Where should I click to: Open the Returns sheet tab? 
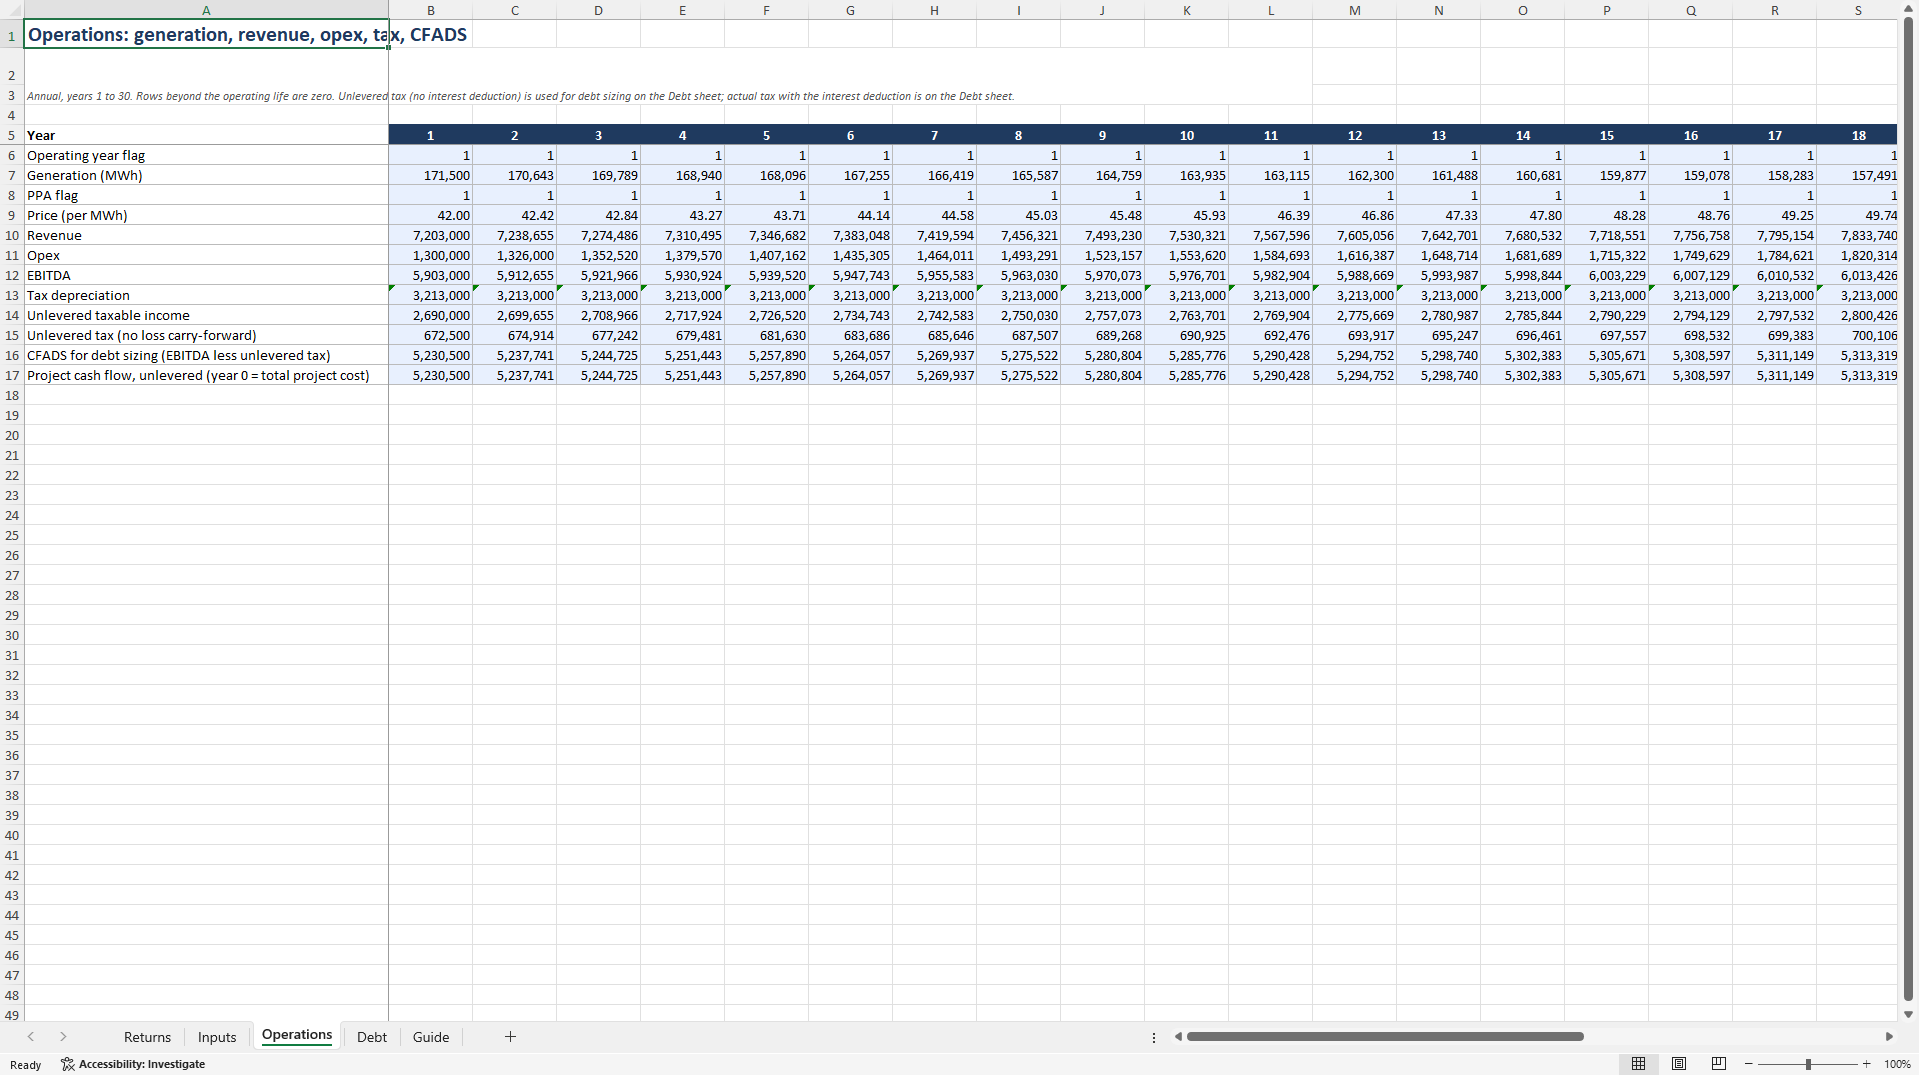(x=147, y=1037)
